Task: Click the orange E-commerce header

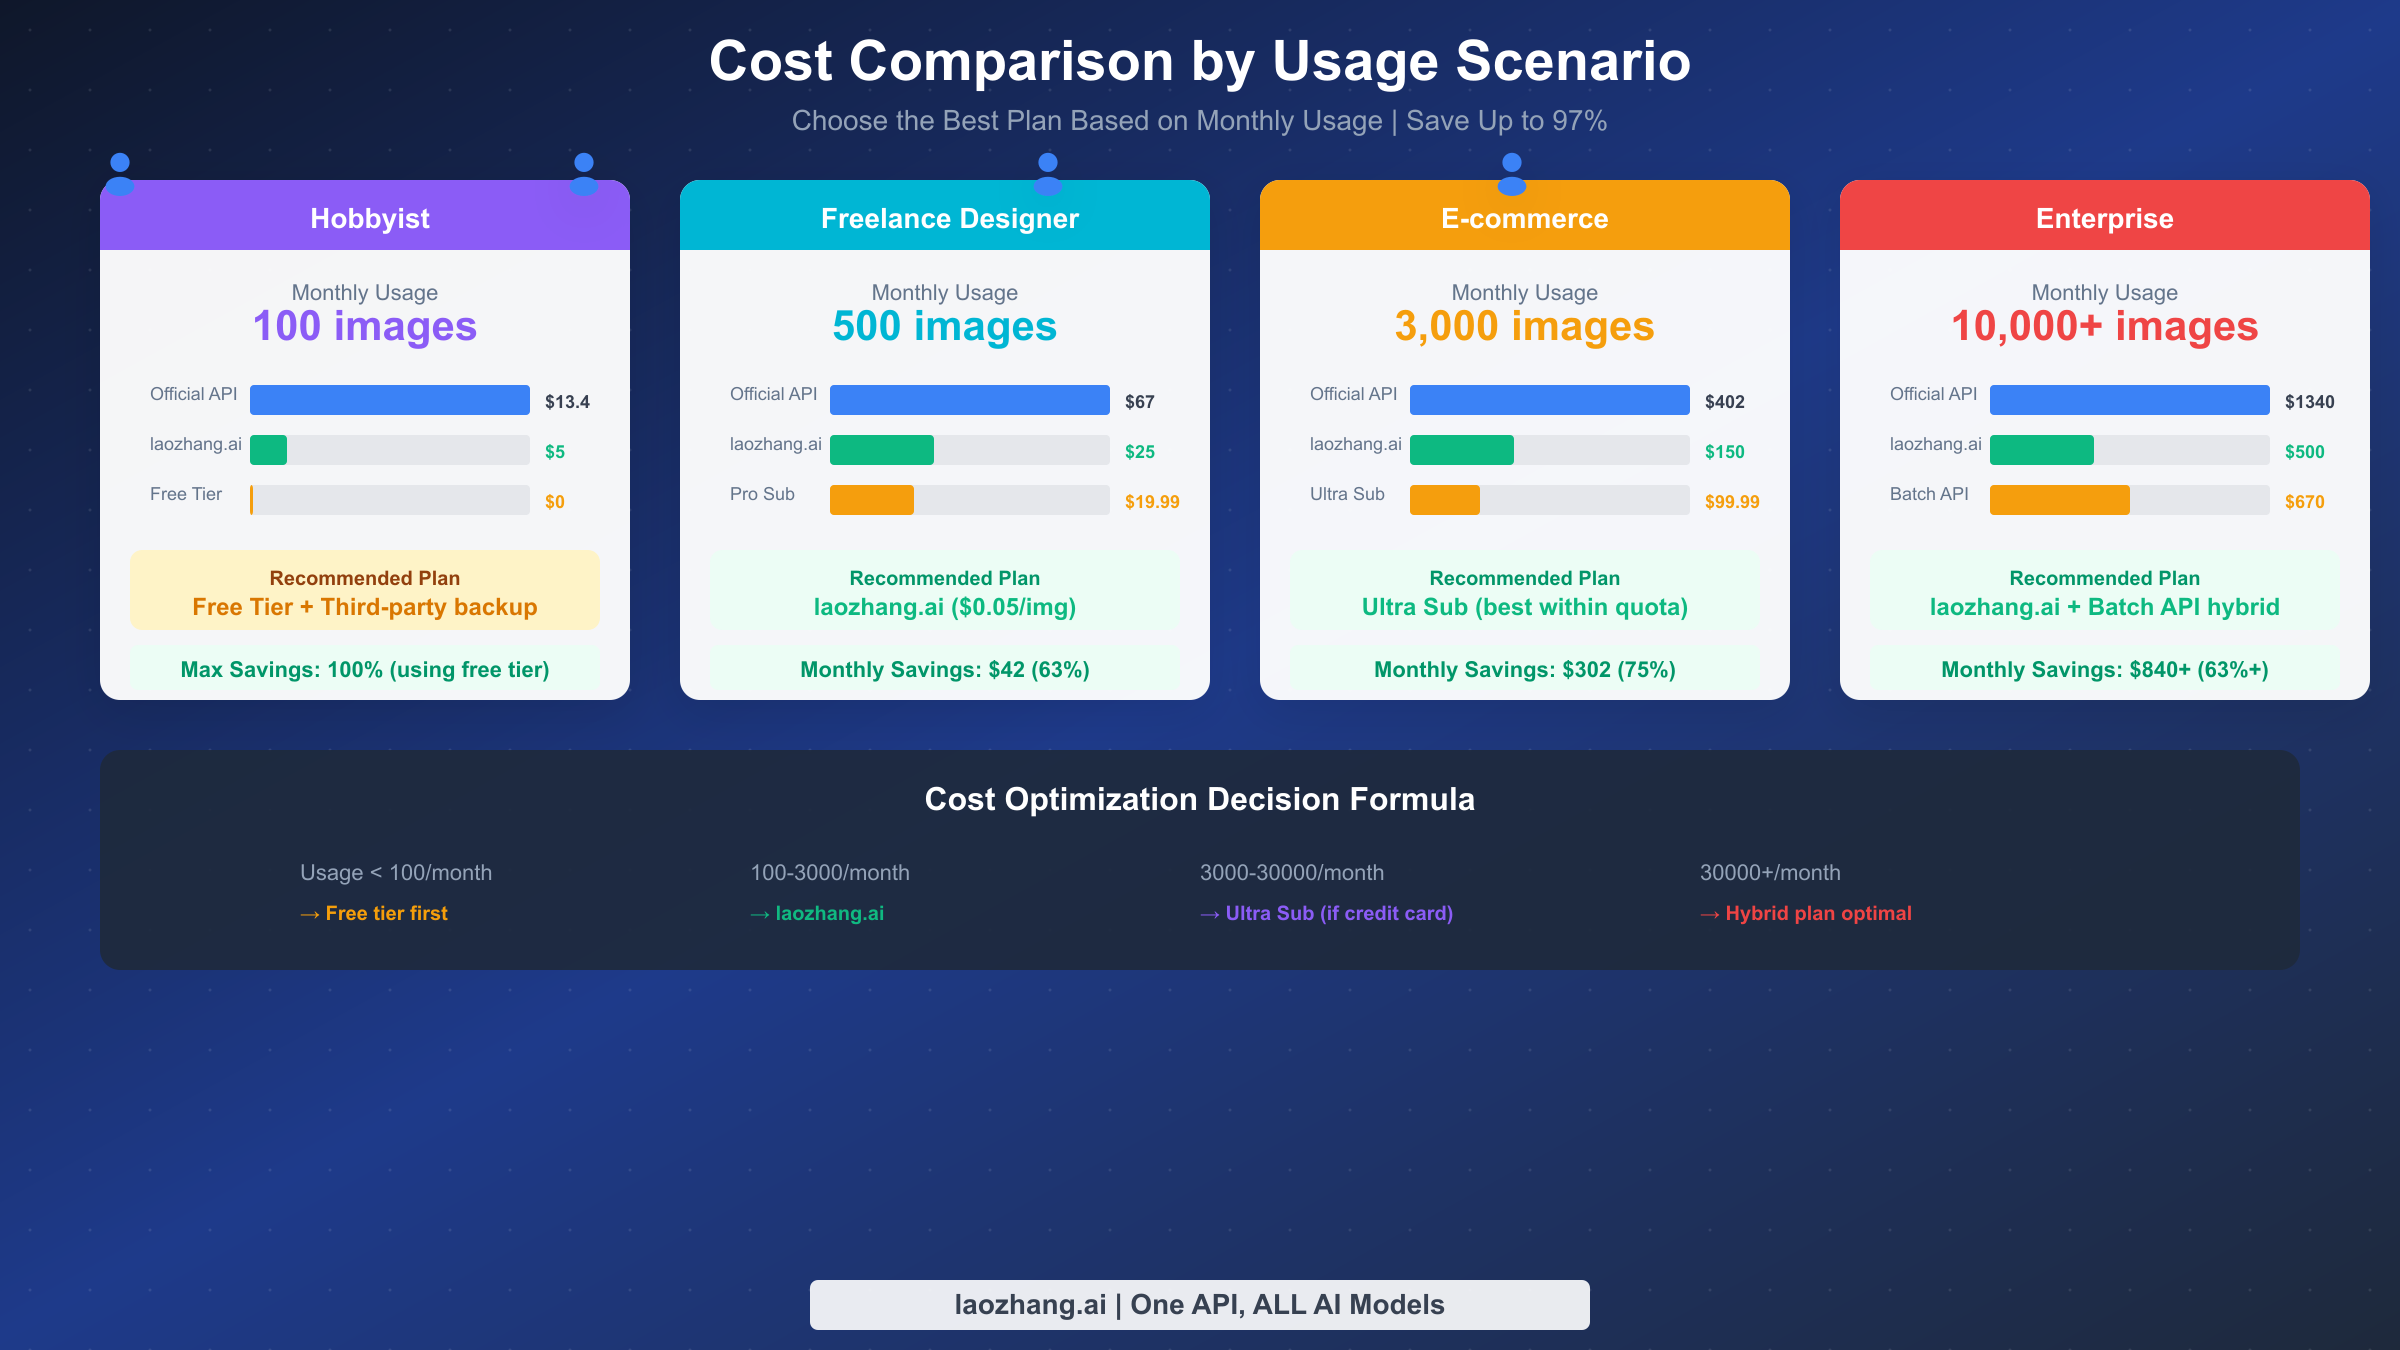Action: 1524,217
